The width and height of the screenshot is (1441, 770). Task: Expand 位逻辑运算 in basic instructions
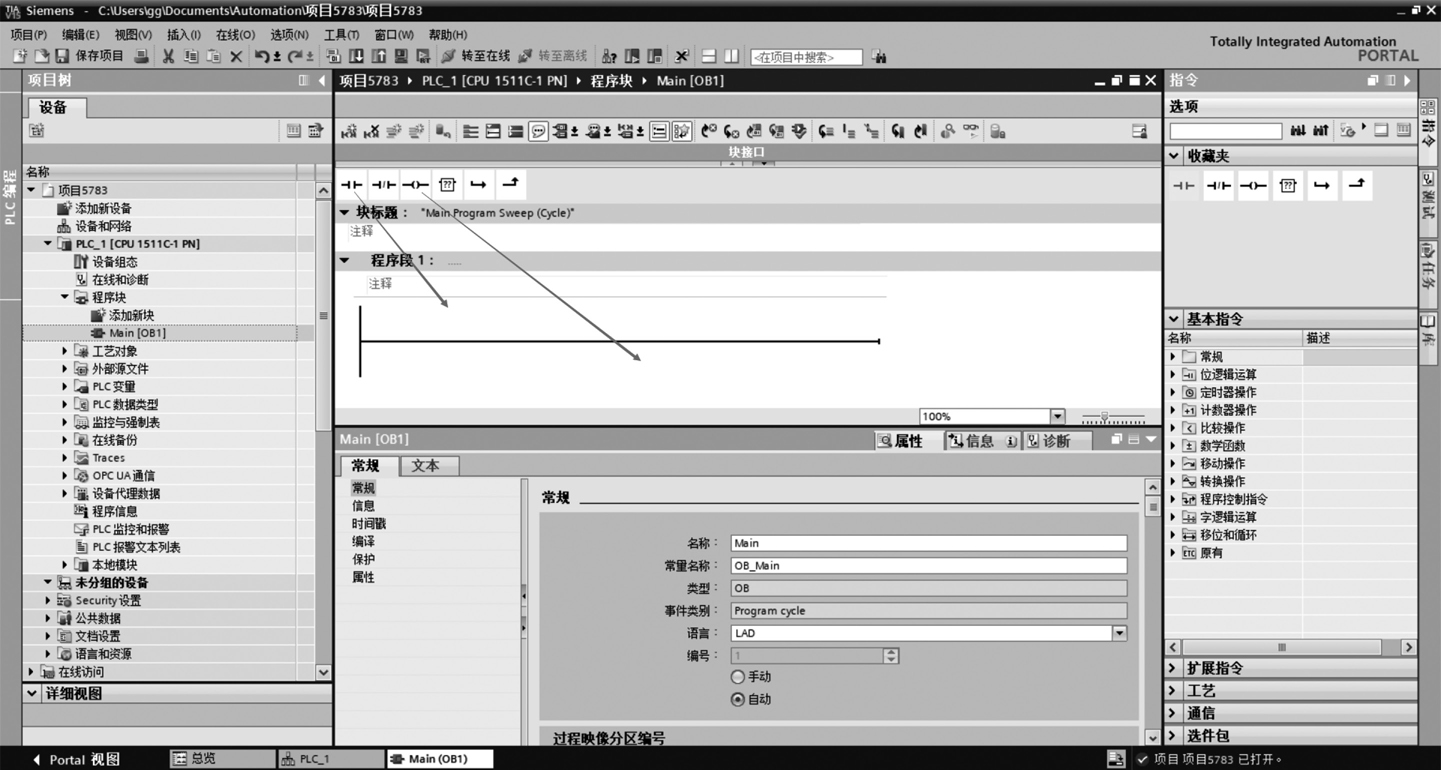[x=1174, y=374]
